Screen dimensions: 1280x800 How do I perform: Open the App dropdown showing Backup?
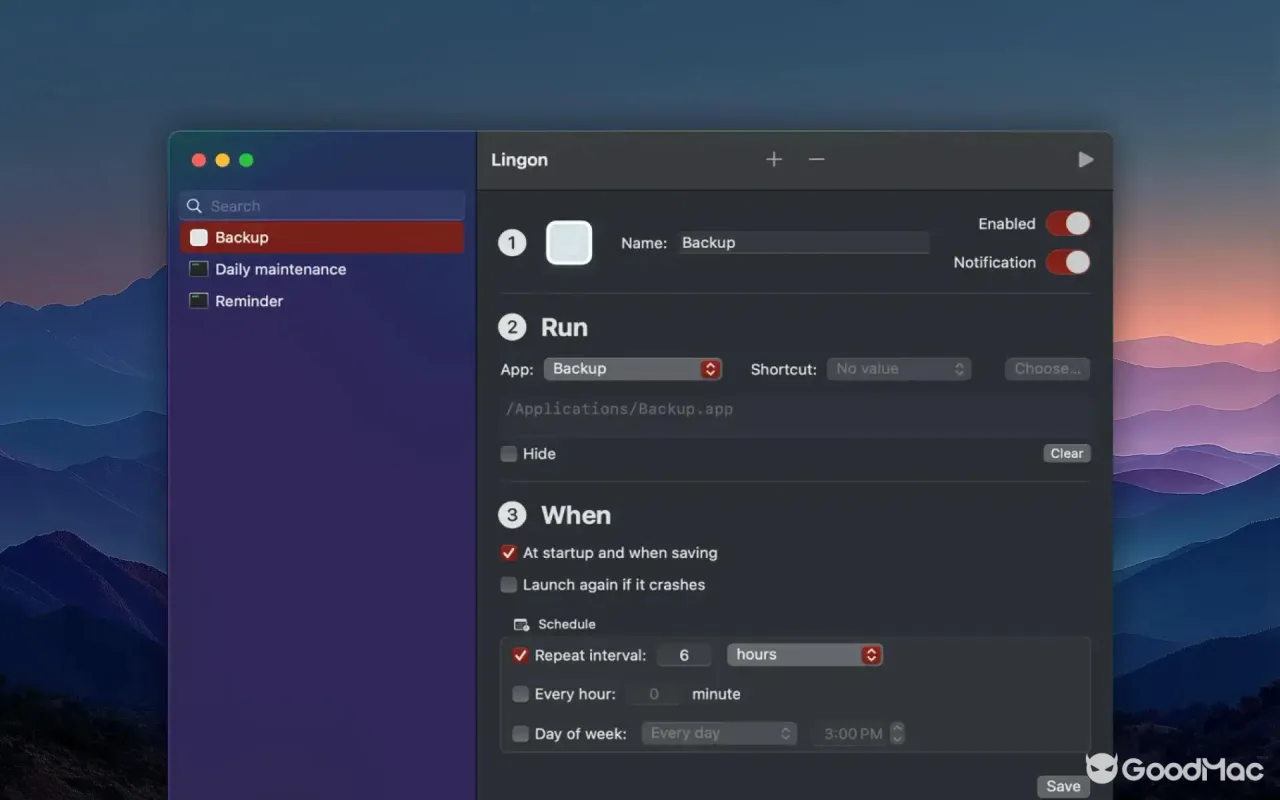(633, 369)
